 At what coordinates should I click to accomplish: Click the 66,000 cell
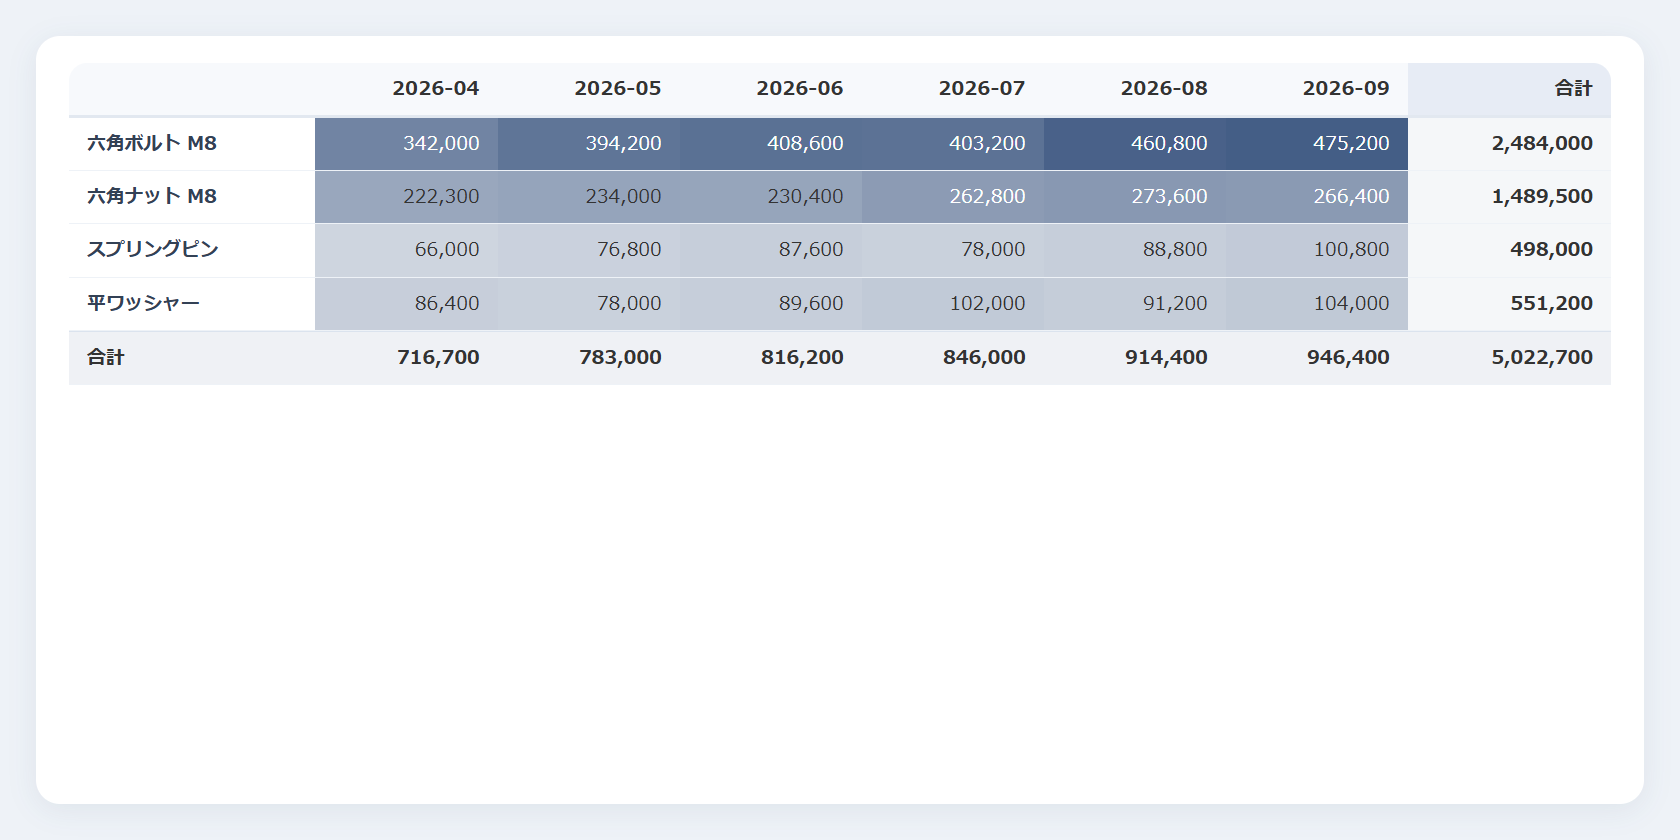(406, 250)
